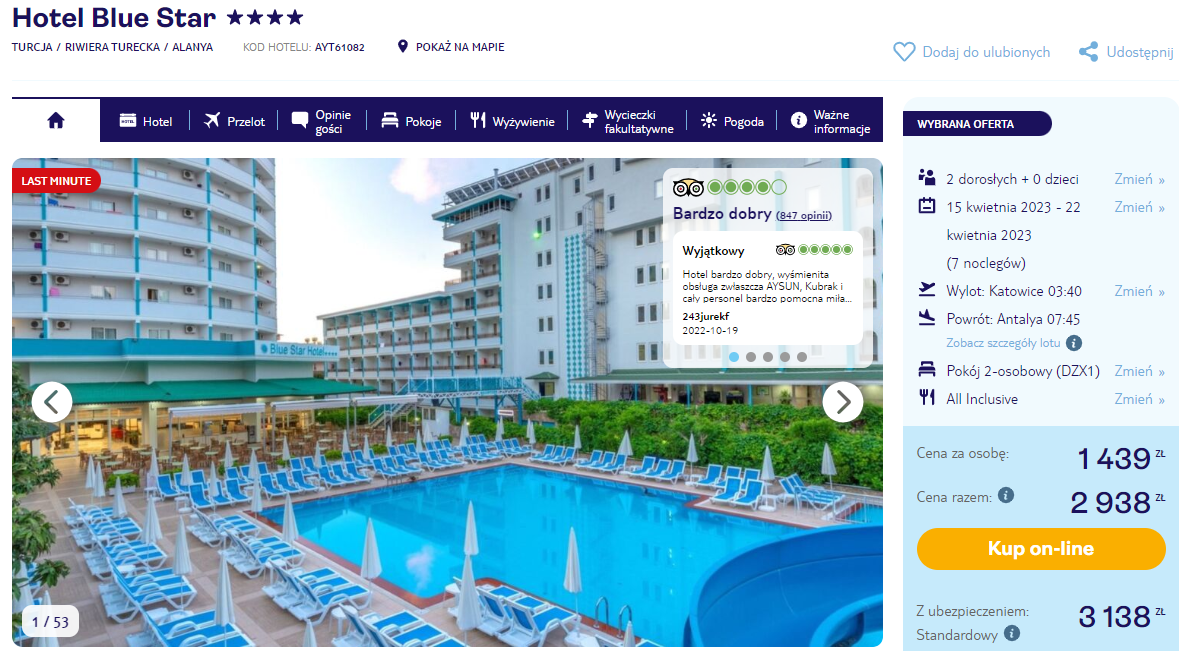This screenshot has width=1179, height=651.
Task: Change All Inclusive board via Zmień
Action: tap(1139, 399)
